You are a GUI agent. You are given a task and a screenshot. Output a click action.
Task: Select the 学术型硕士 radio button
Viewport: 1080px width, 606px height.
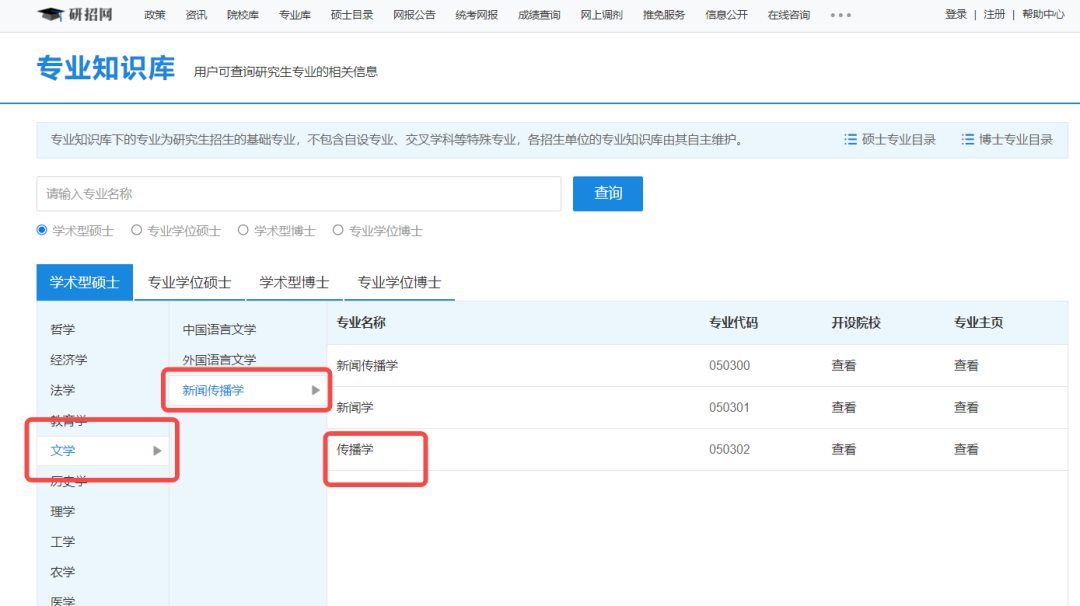(x=42, y=230)
